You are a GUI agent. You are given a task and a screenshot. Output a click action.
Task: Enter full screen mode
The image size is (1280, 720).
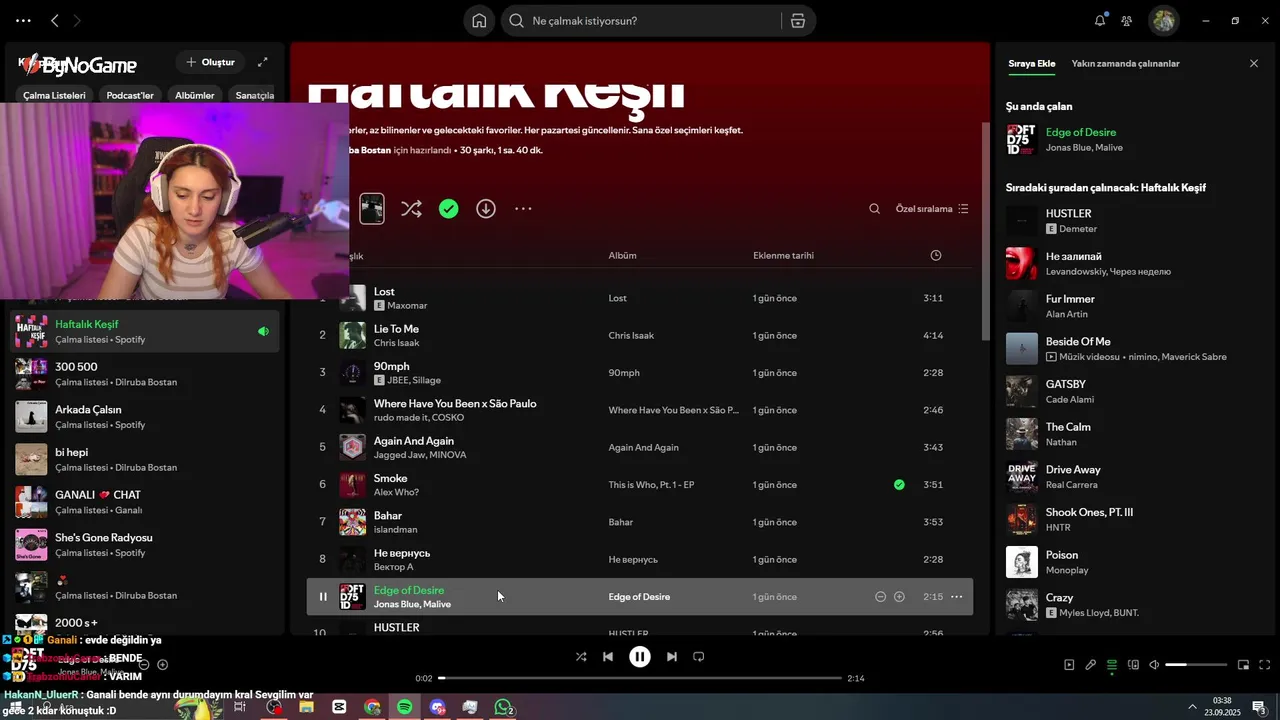(x=1264, y=665)
